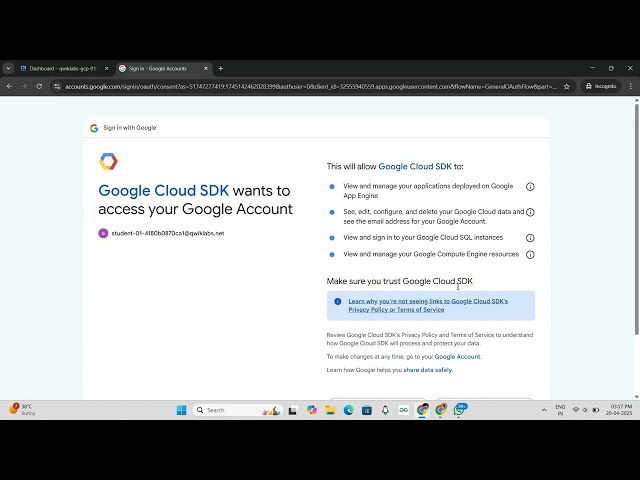The height and width of the screenshot is (480, 640).
Task: Launch Copilot from the taskbar
Action: [312, 410]
